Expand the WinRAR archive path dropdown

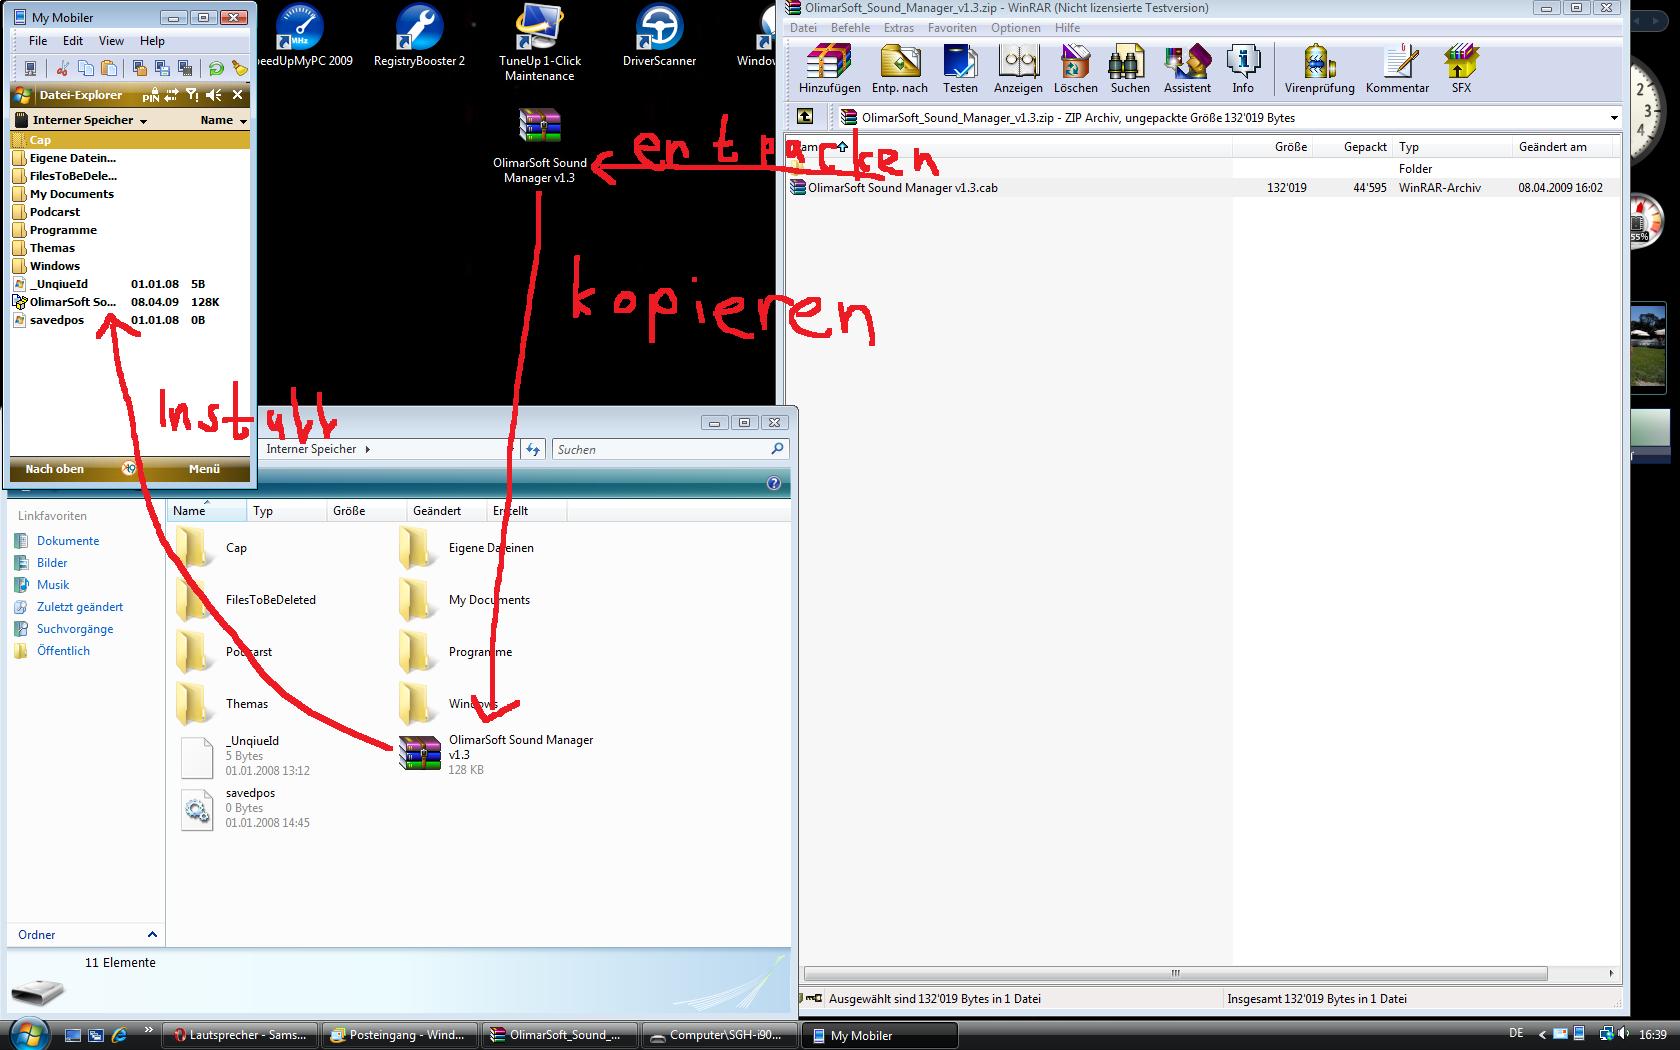(x=1613, y=118)
